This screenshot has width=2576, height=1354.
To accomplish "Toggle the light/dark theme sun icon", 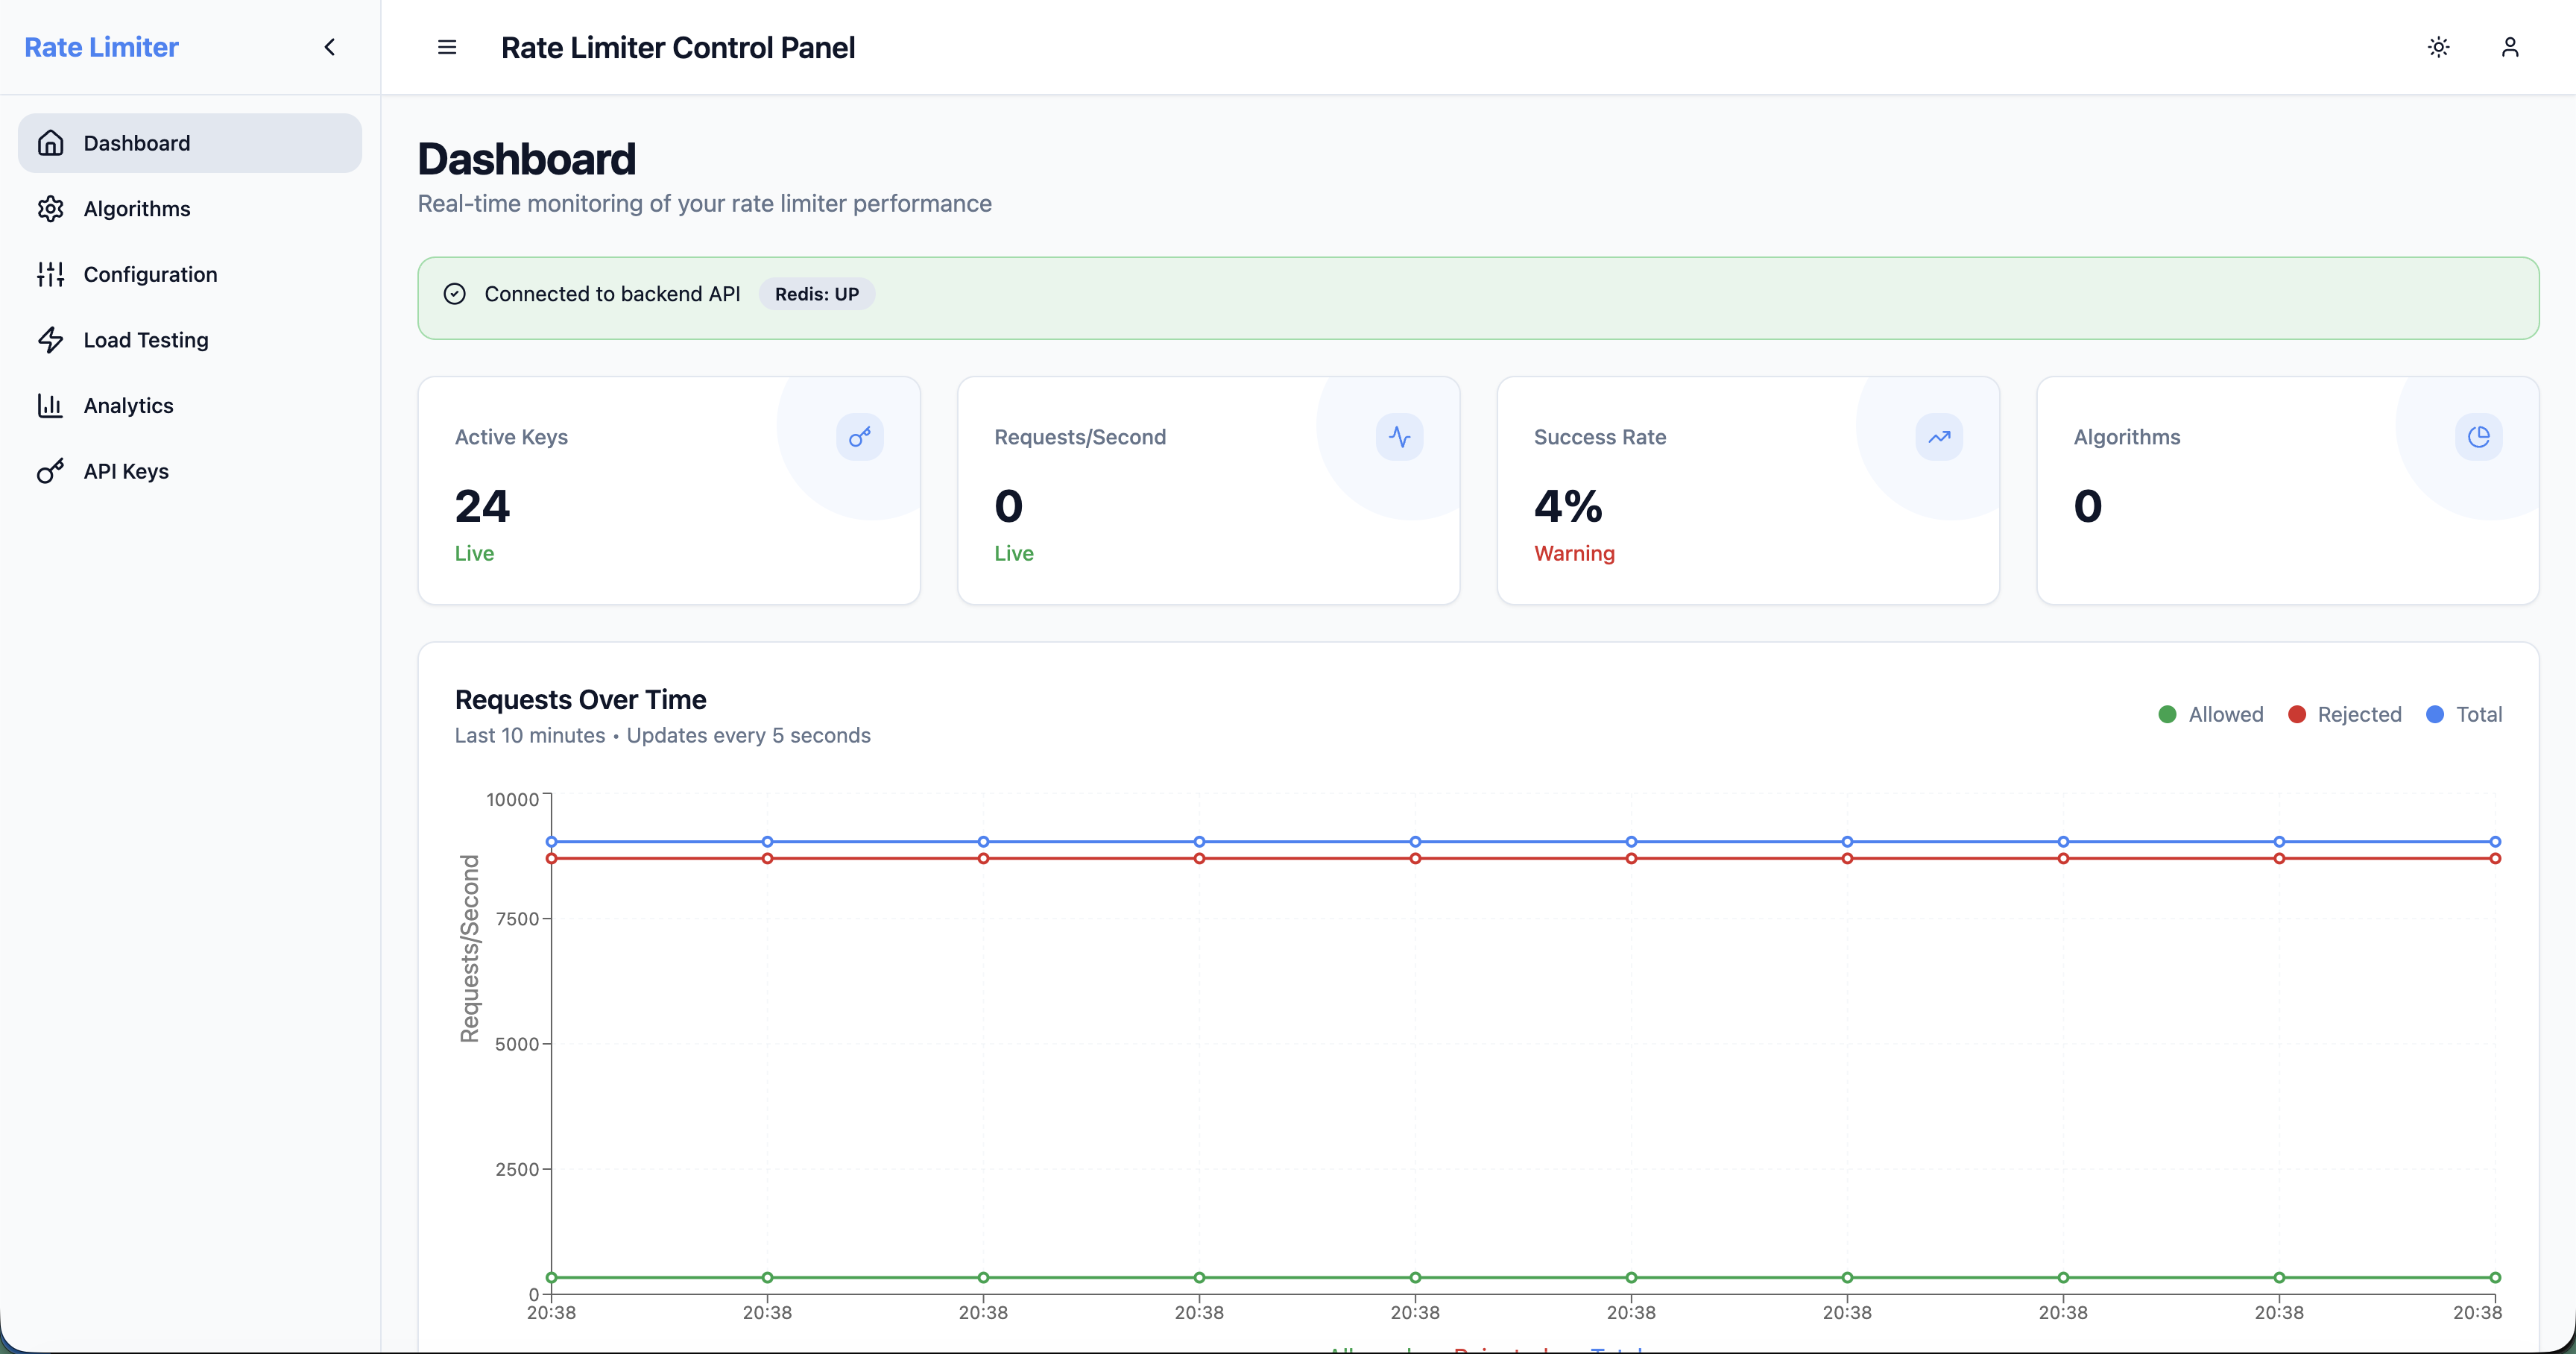I will point(2438,47).
